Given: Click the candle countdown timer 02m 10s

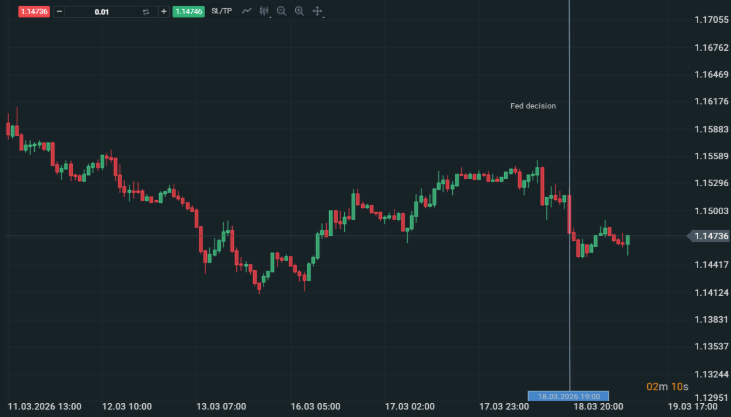Looking at the screenshot, I should [x=666, y=386].
